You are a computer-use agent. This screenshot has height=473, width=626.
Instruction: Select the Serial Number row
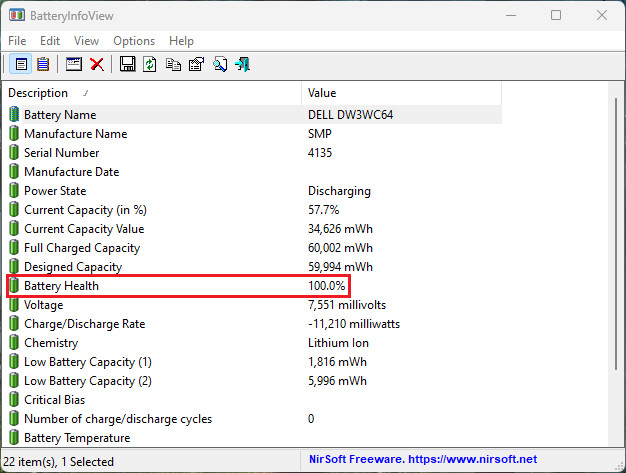tap(254, 152)
